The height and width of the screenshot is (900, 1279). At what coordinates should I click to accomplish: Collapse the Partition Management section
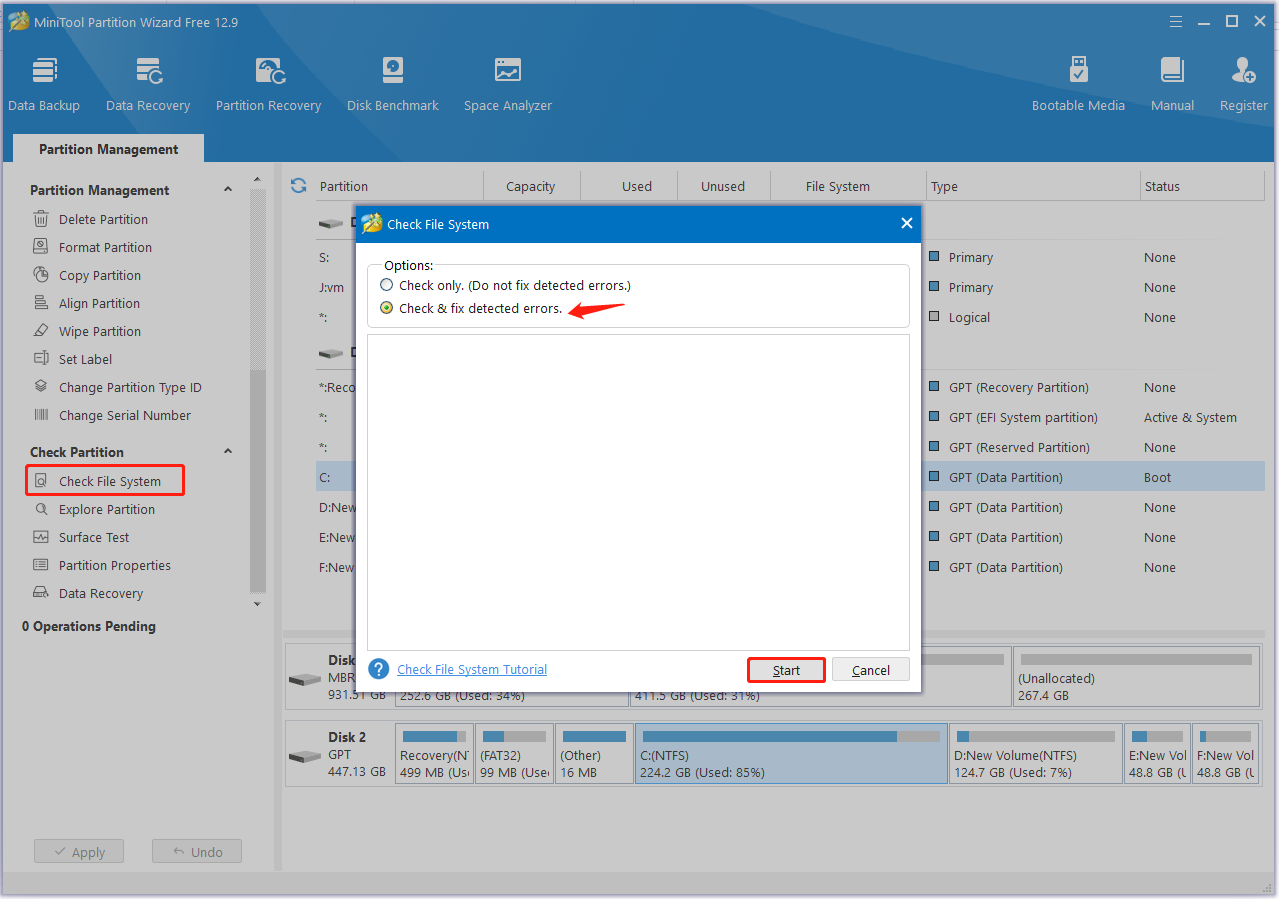228,190
